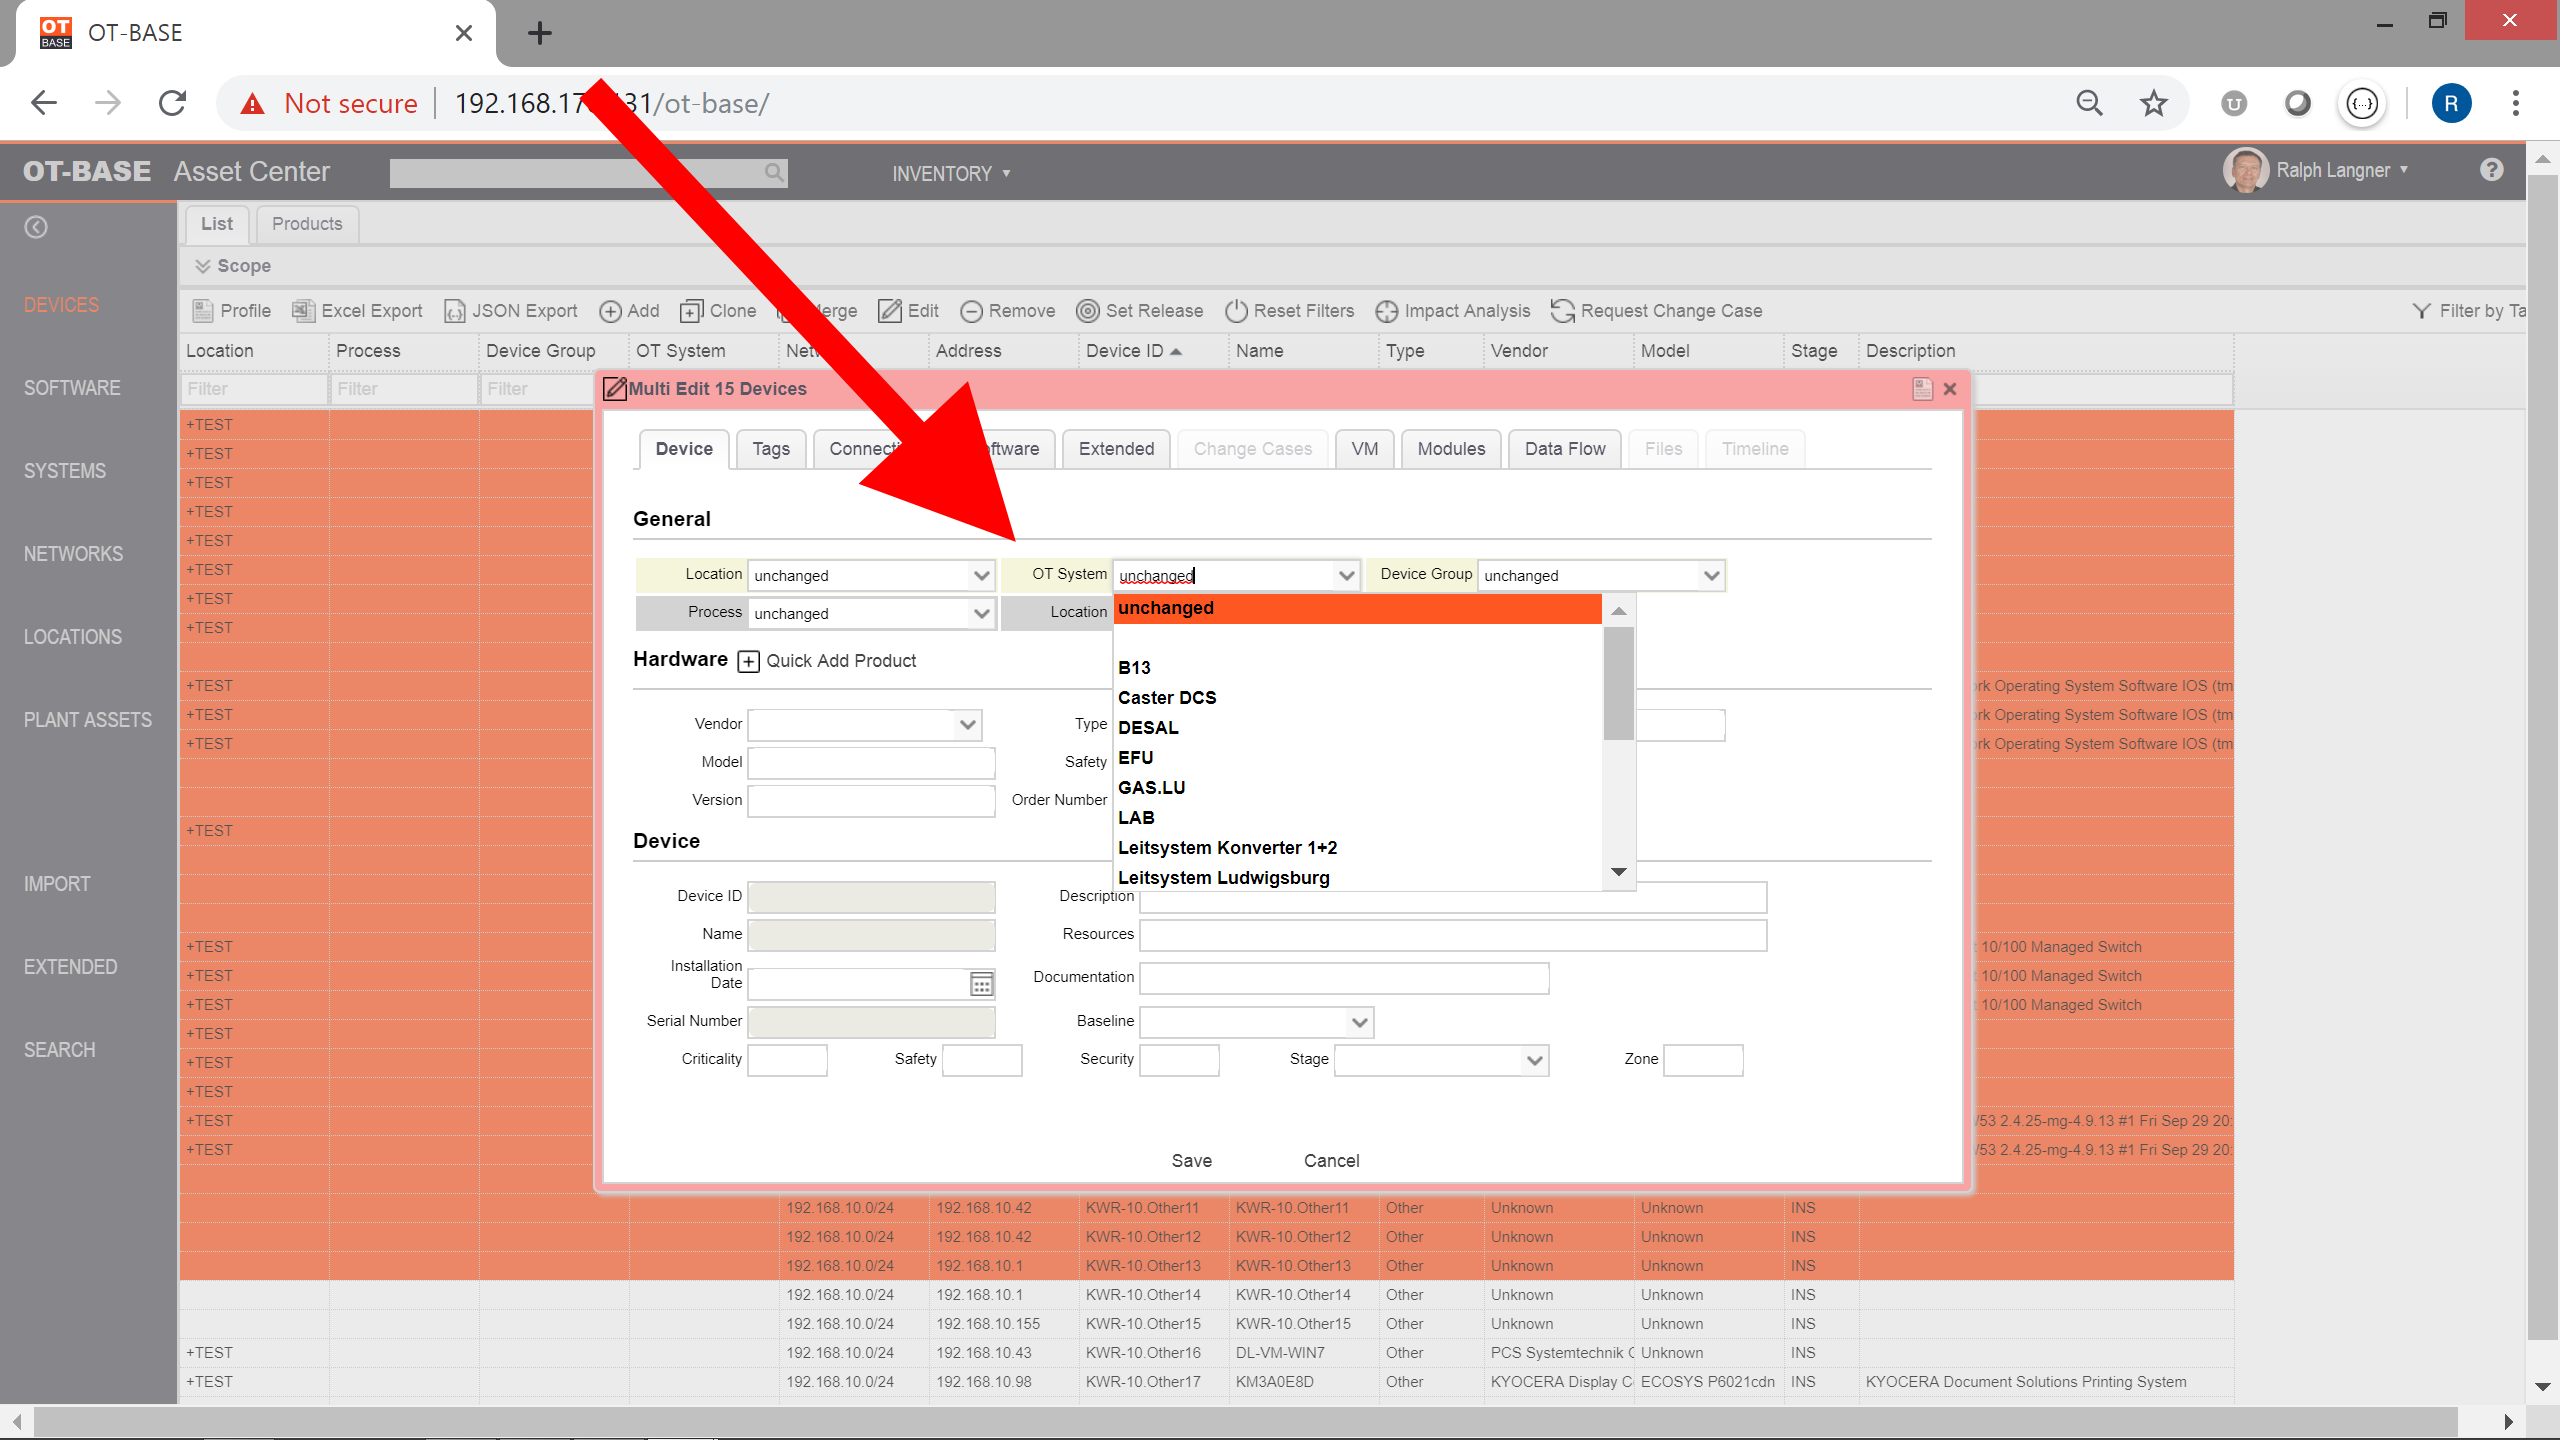Click Reset Filters in the toolbar
The height and width of the screenshot is (1440, 2560).
click(x=1289, y=311)
